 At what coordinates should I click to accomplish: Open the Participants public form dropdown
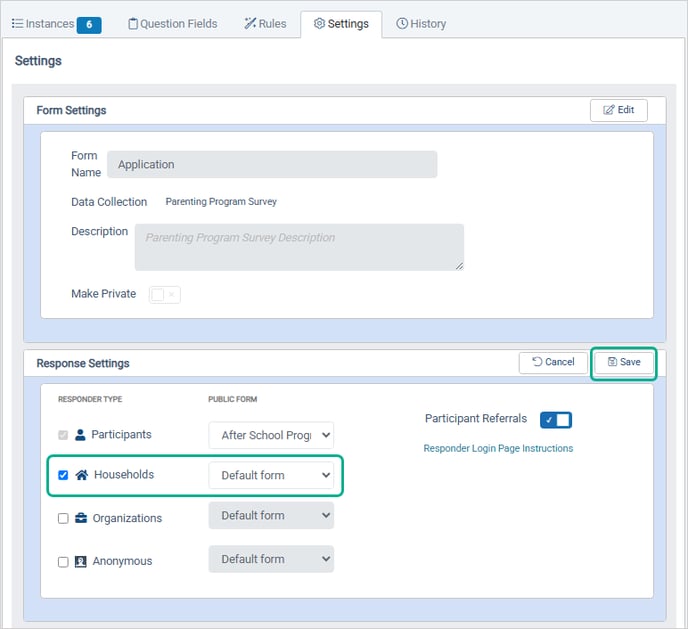[271, 435]
